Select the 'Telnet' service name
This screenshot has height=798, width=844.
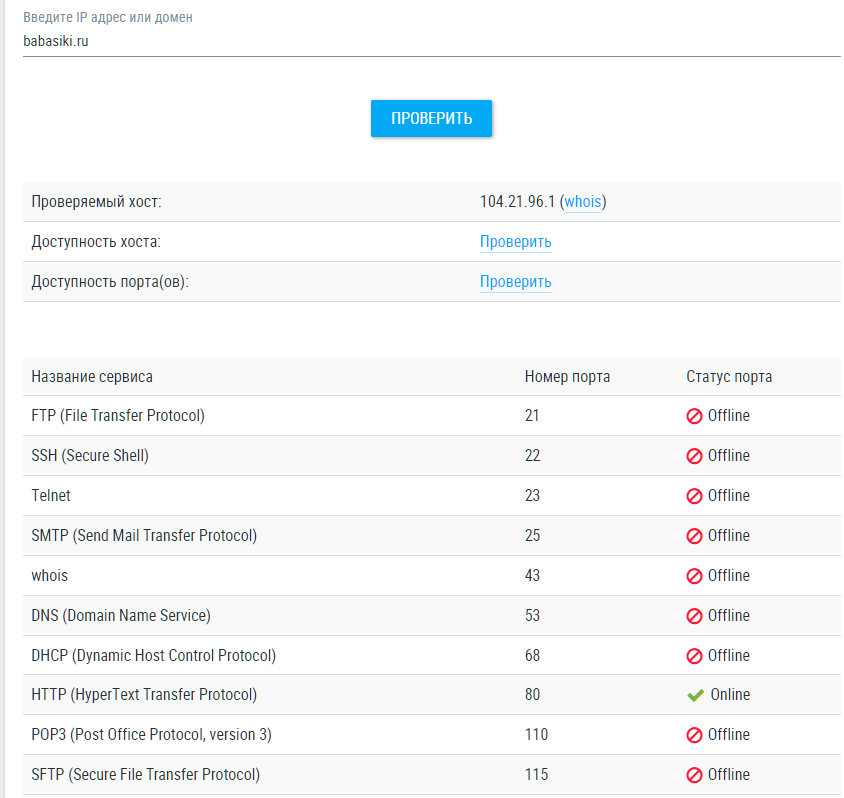(51, 495)
